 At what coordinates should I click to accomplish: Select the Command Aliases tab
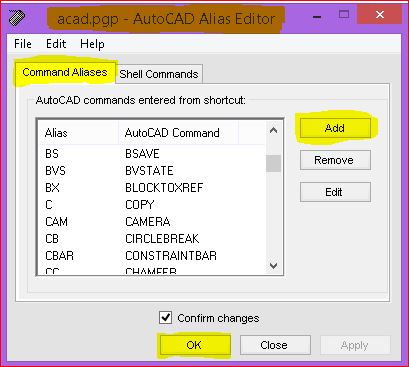[x=65, y=72]
